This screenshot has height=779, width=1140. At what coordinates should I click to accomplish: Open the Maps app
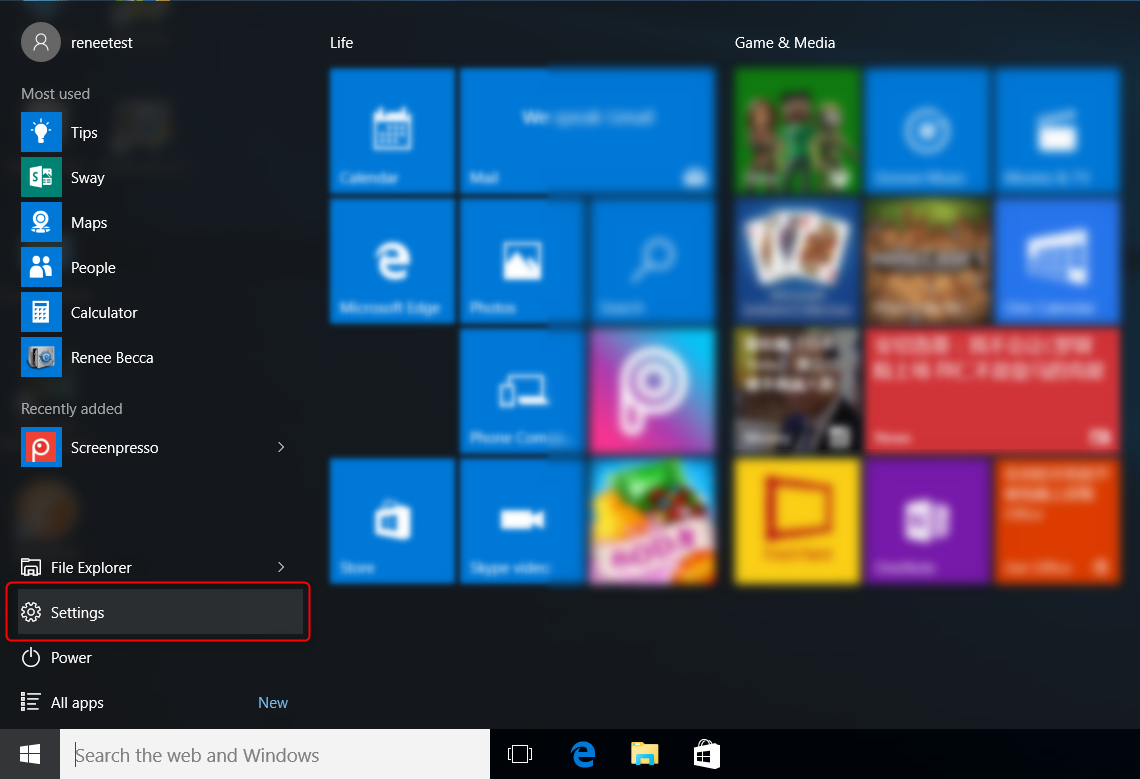(x=88, y=222)
